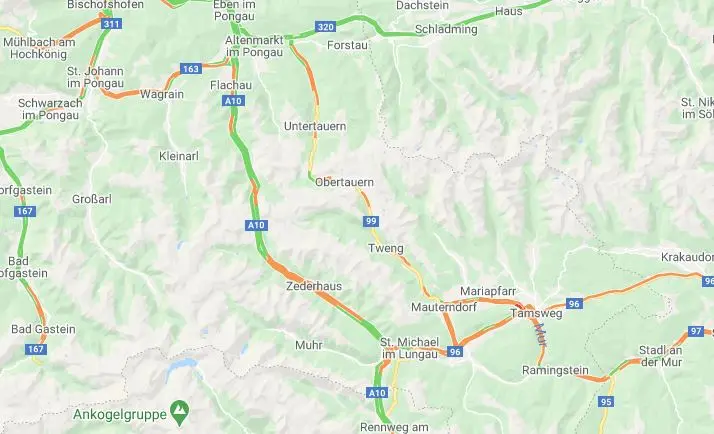This screenshot has width=714, height=434.
Task: Click the Ankogelgruppe mountain marker icon
Action: coord(179,413)
